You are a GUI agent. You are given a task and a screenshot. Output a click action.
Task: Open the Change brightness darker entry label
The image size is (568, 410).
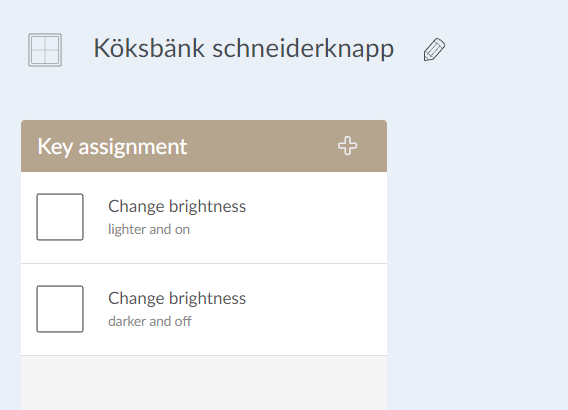point(177,299)
